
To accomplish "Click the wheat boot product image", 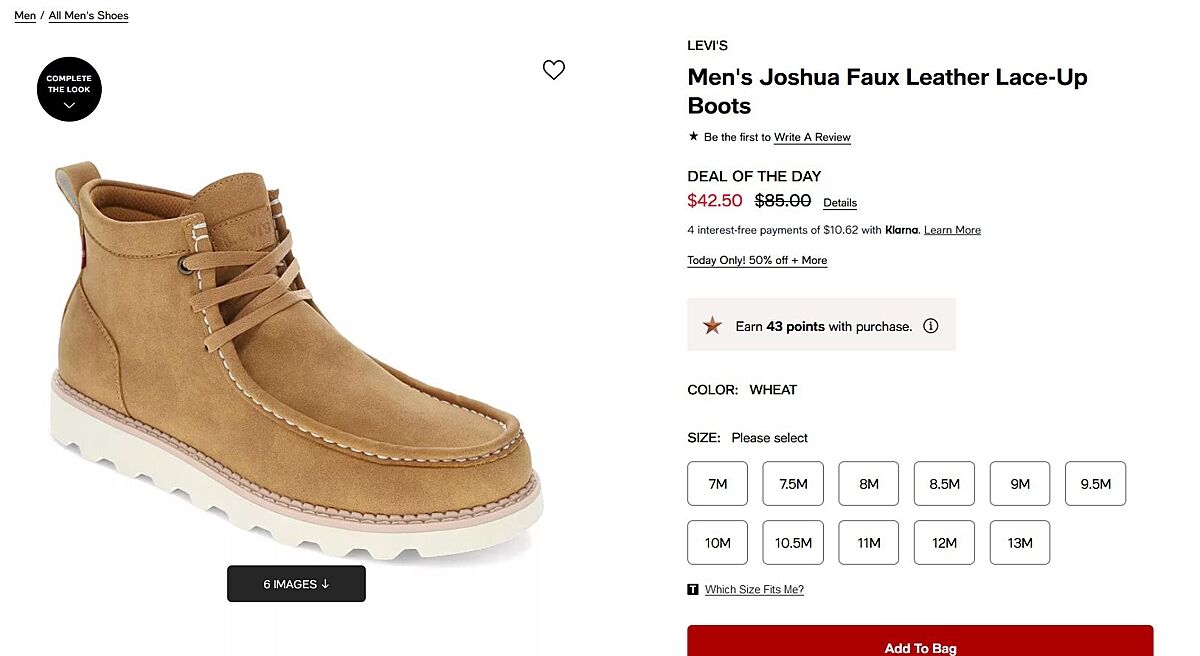I will point(296,360).
